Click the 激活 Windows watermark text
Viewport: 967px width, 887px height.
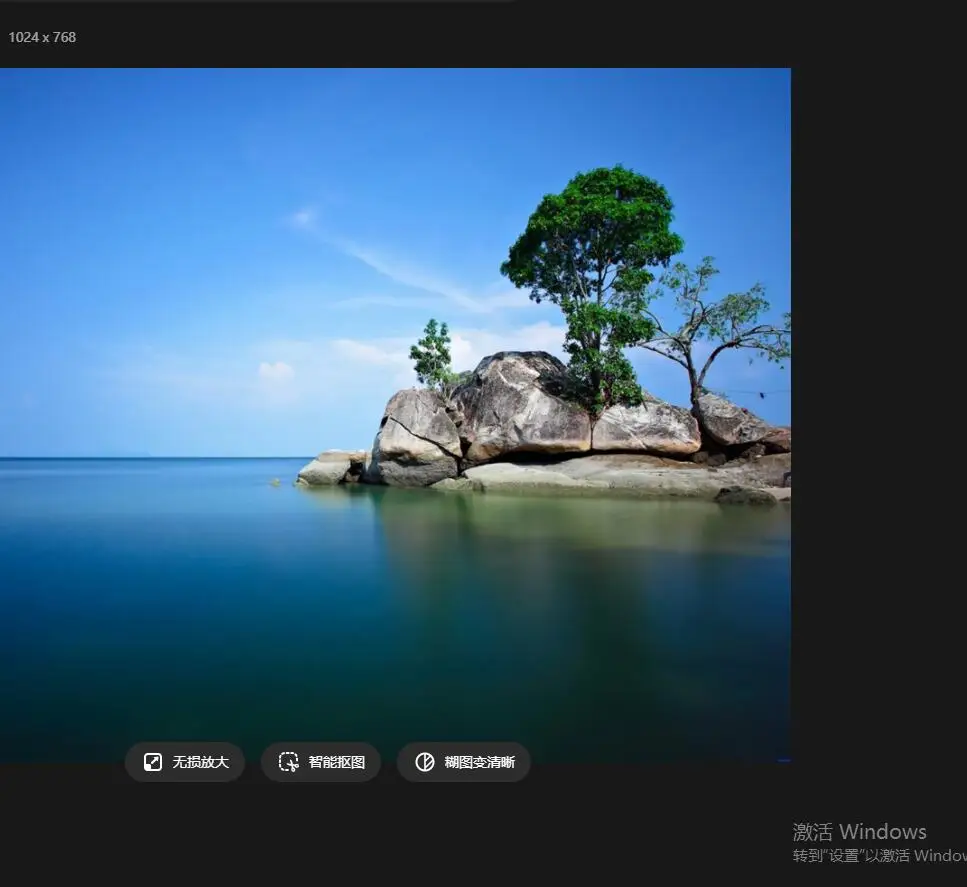point(859,831)
